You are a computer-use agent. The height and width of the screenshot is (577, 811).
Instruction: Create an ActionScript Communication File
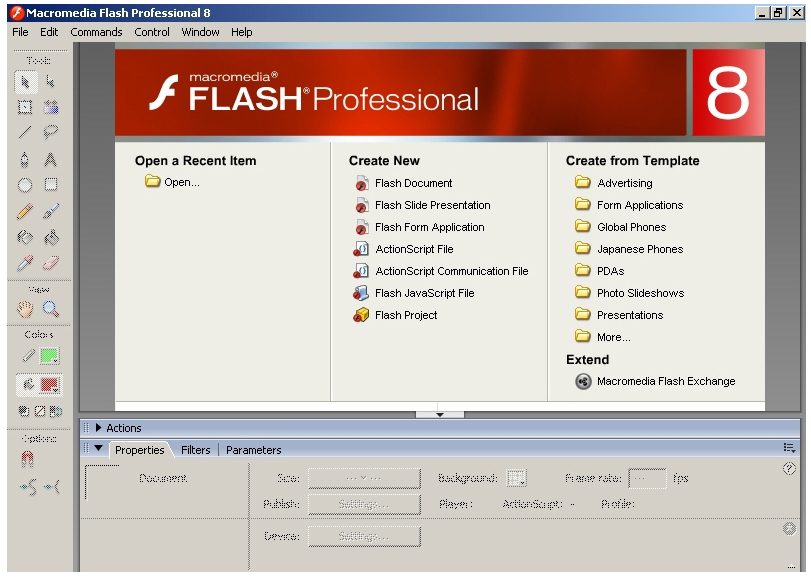point(441,271)
